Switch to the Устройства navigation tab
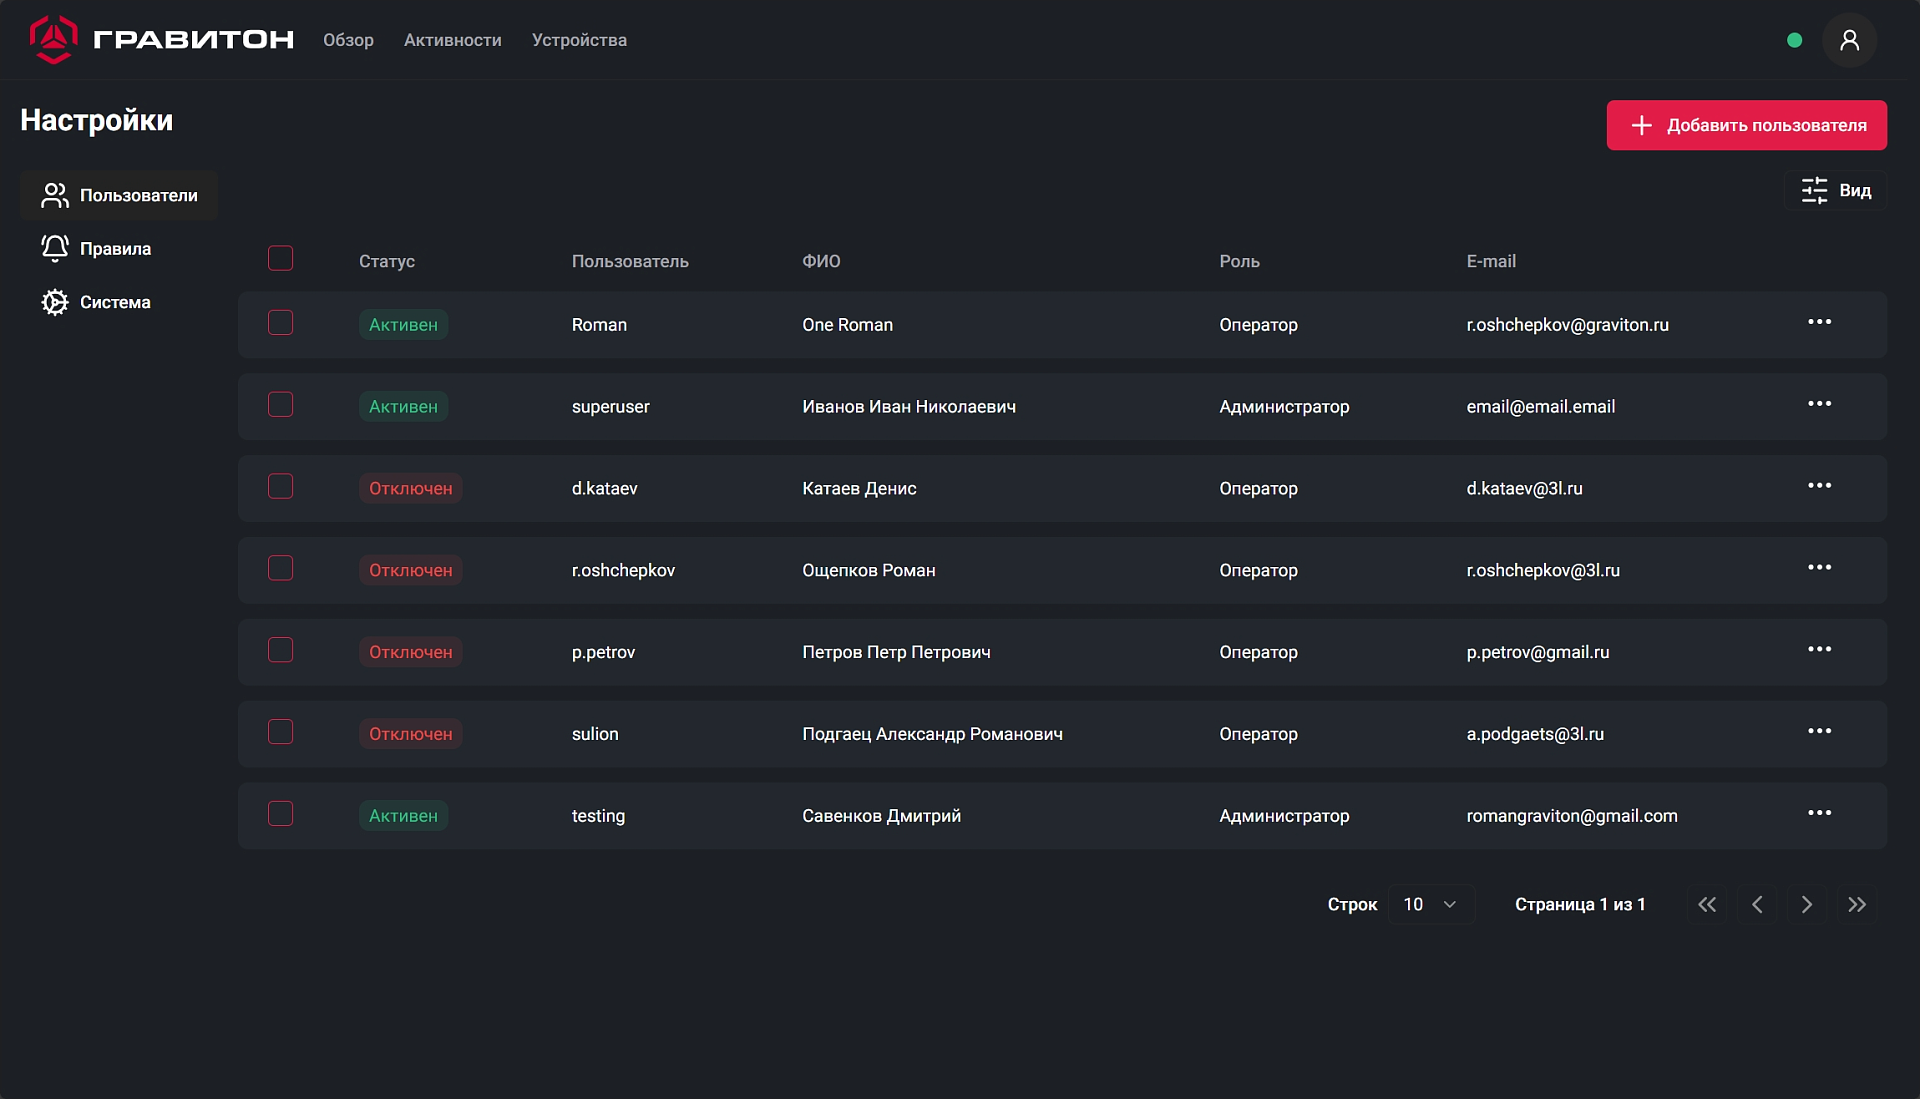The height and width of the screenshot is (1099, 1920). (x=579, y=40)
